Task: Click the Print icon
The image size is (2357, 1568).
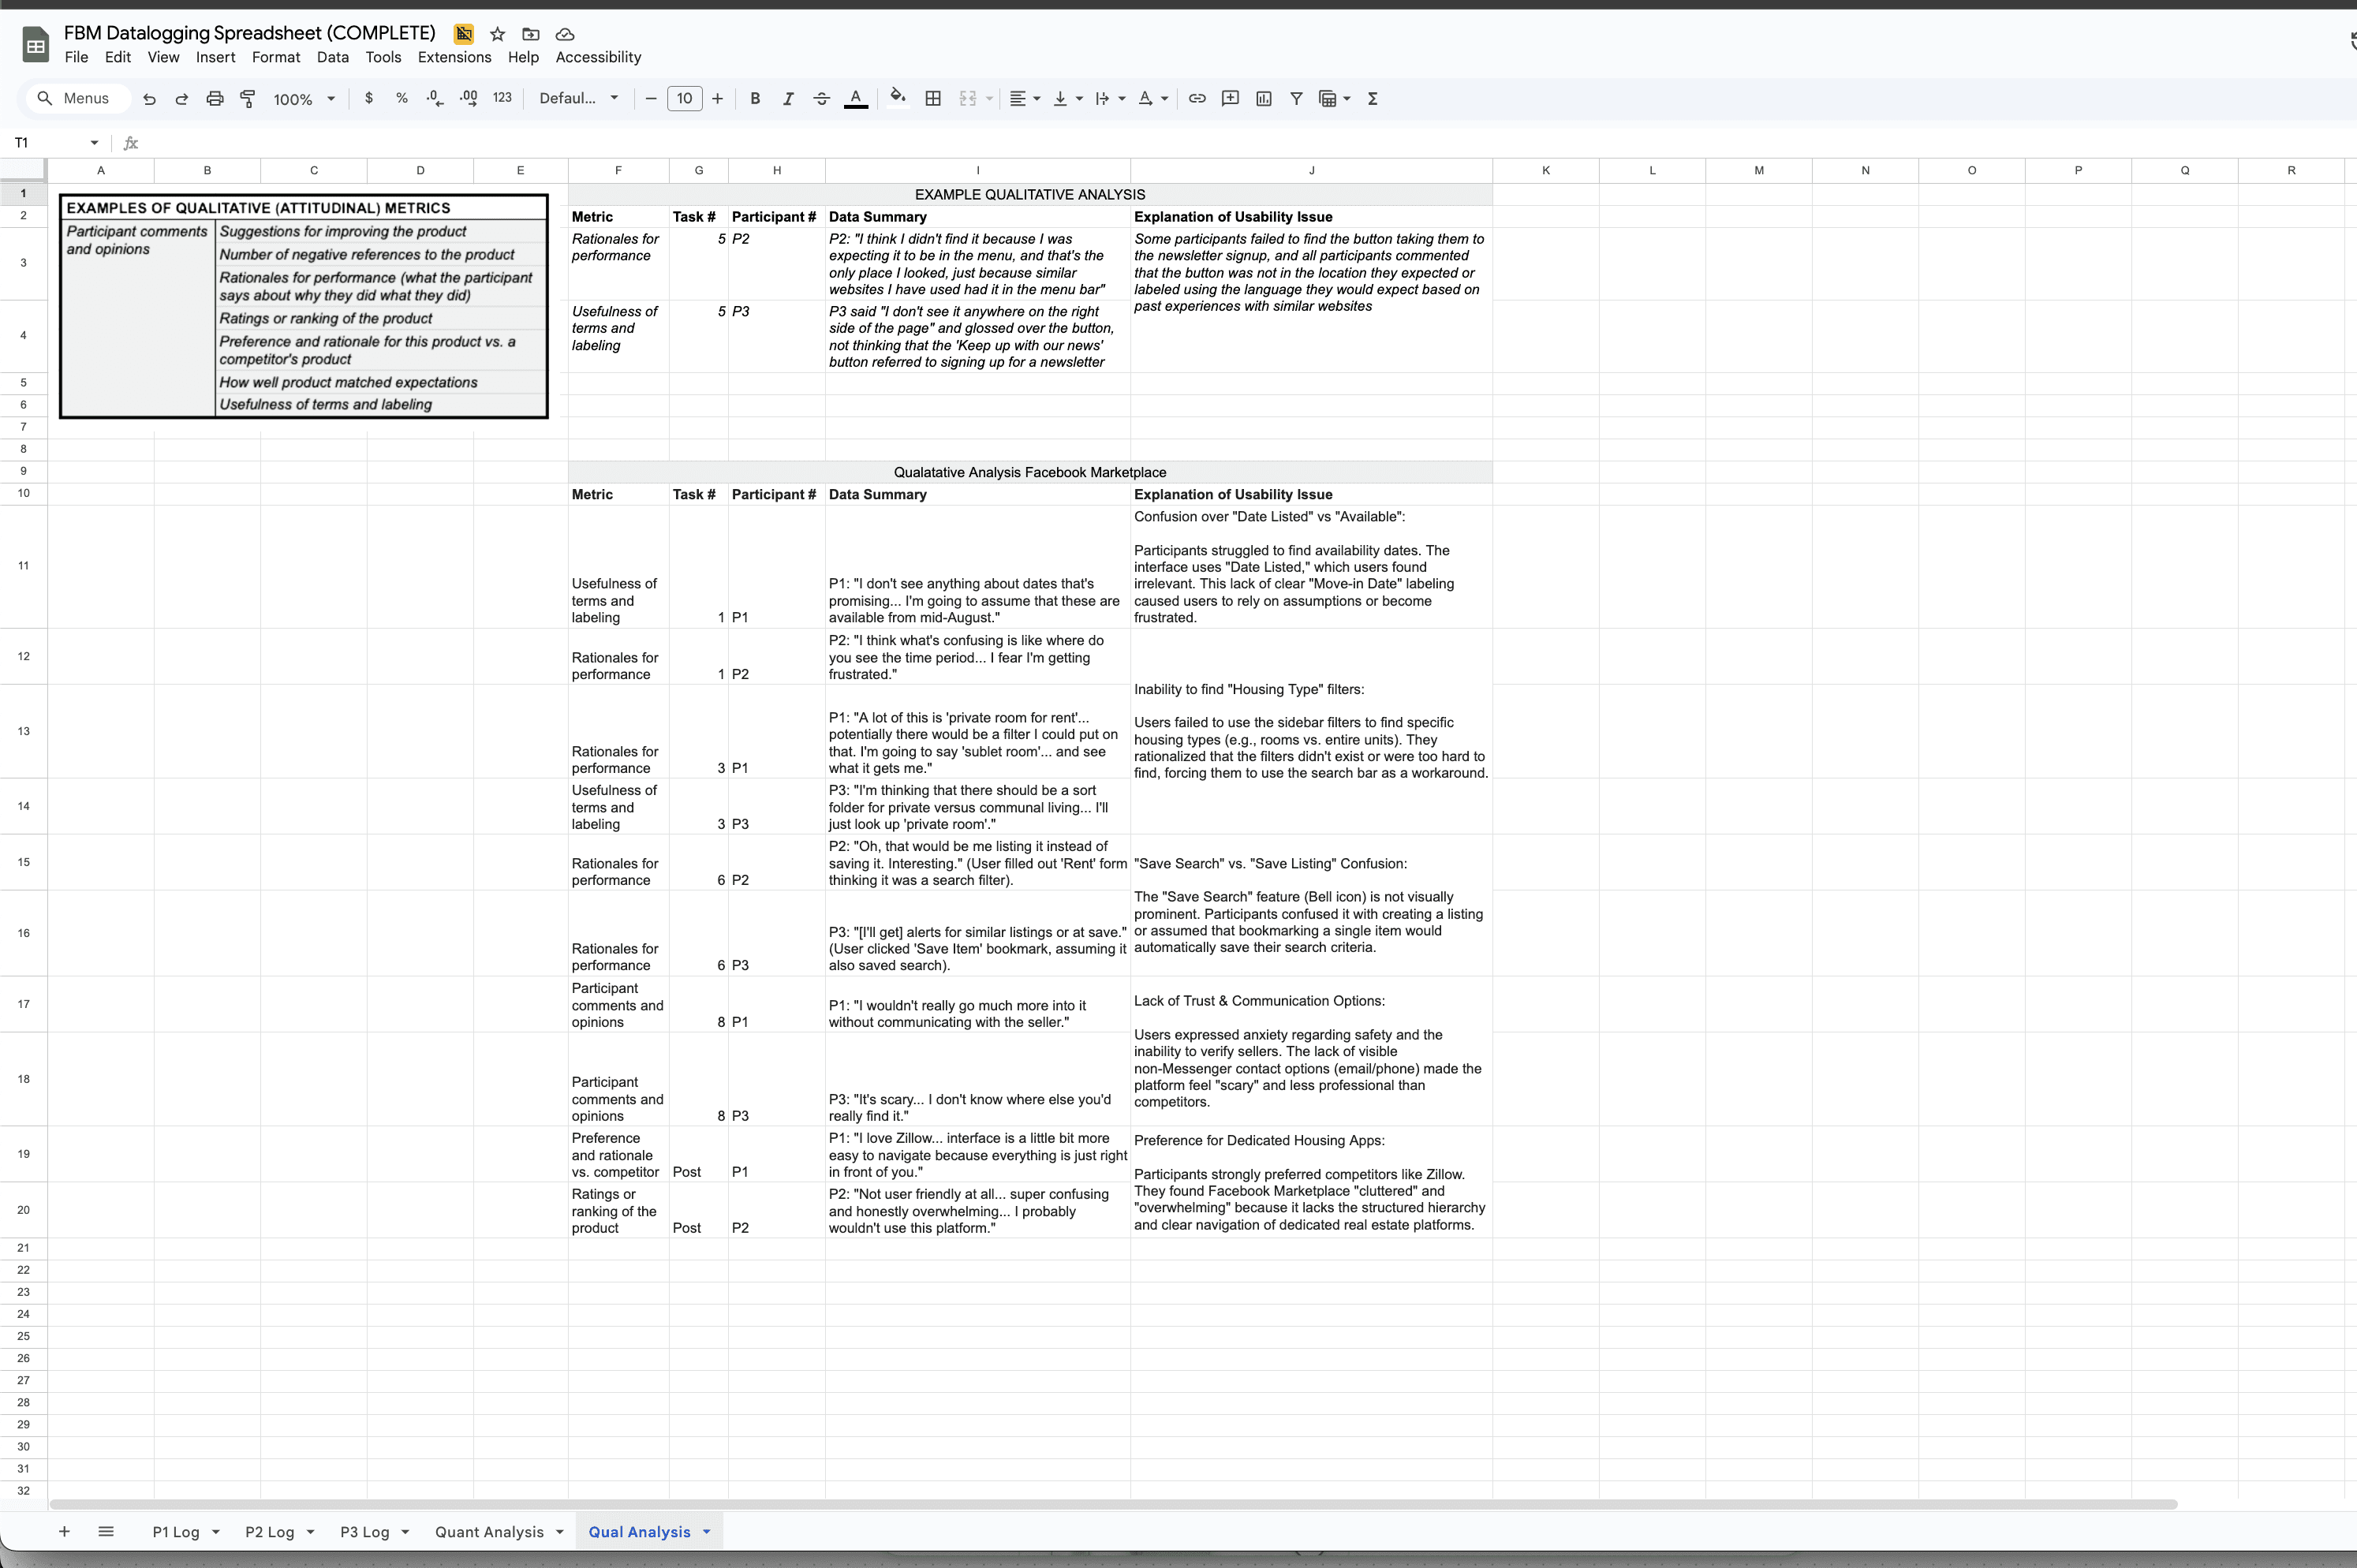Action: point(214,99)
